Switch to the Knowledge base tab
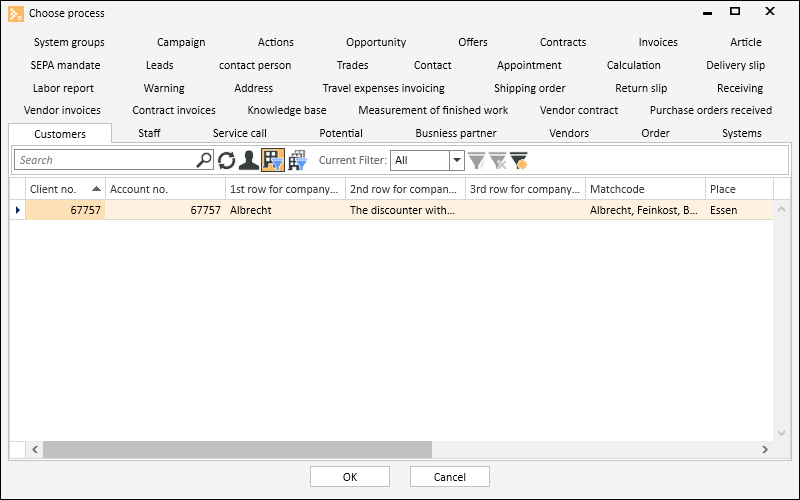Viewport: 800px width, 500px height. [x=287, y=110]
